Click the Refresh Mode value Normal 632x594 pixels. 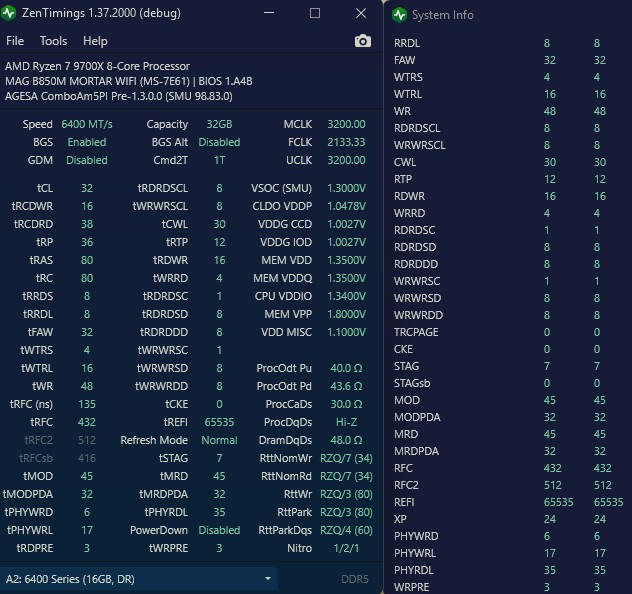[219, 440]
